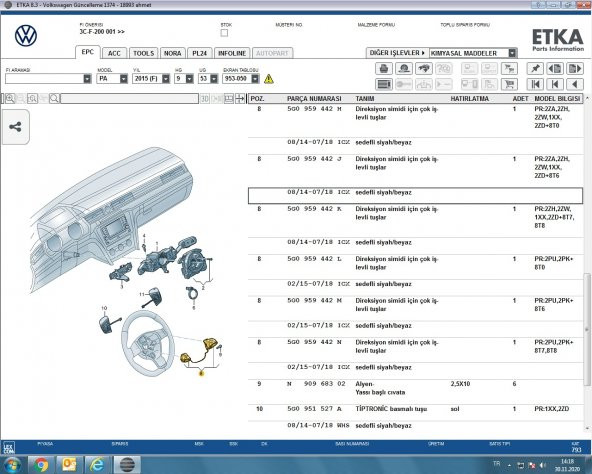This screenshot has width=592, height=474.
Task: Open the shopping cart icon
Action: tap(509, 84)
